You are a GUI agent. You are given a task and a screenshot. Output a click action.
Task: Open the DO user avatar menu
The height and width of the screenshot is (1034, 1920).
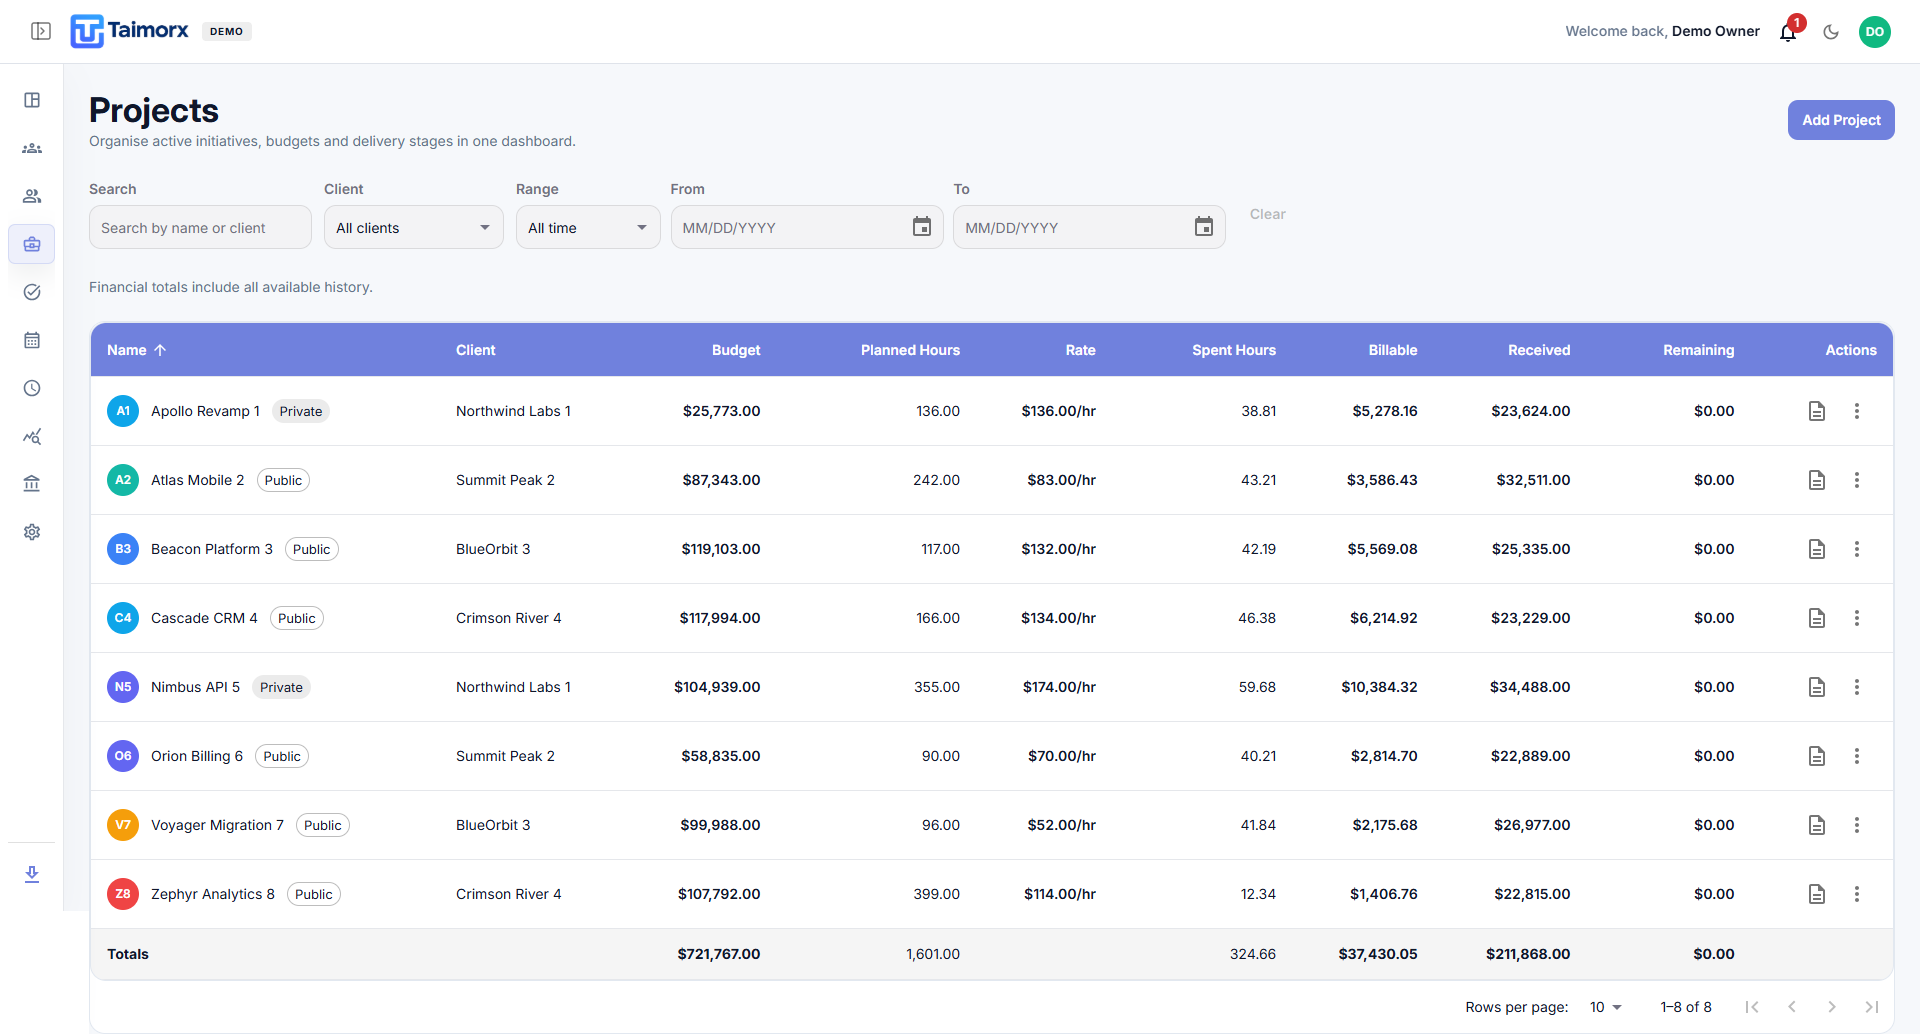coord(1874,32)
